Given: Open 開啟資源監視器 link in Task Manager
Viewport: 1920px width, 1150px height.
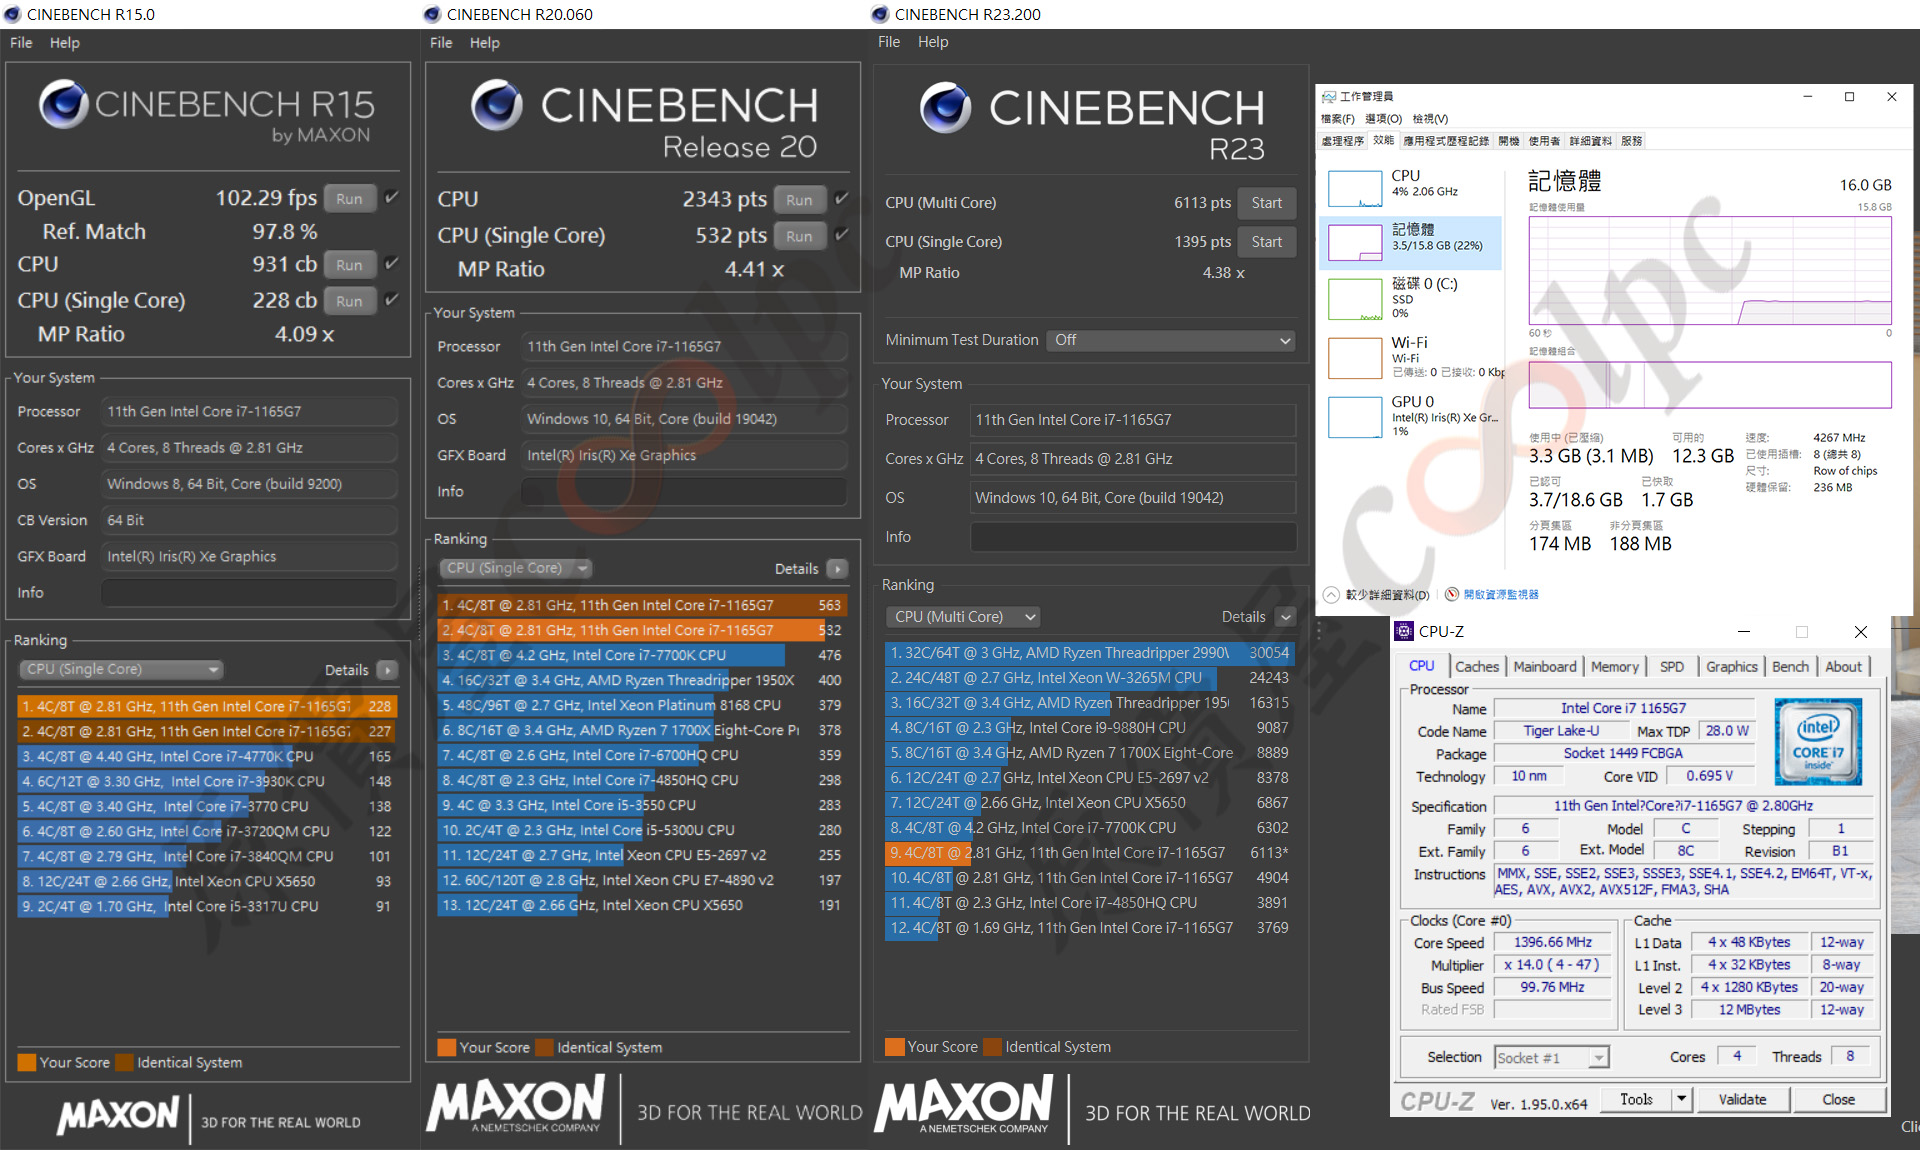Looking at the screenshot, I should (x=1501, y=595).
